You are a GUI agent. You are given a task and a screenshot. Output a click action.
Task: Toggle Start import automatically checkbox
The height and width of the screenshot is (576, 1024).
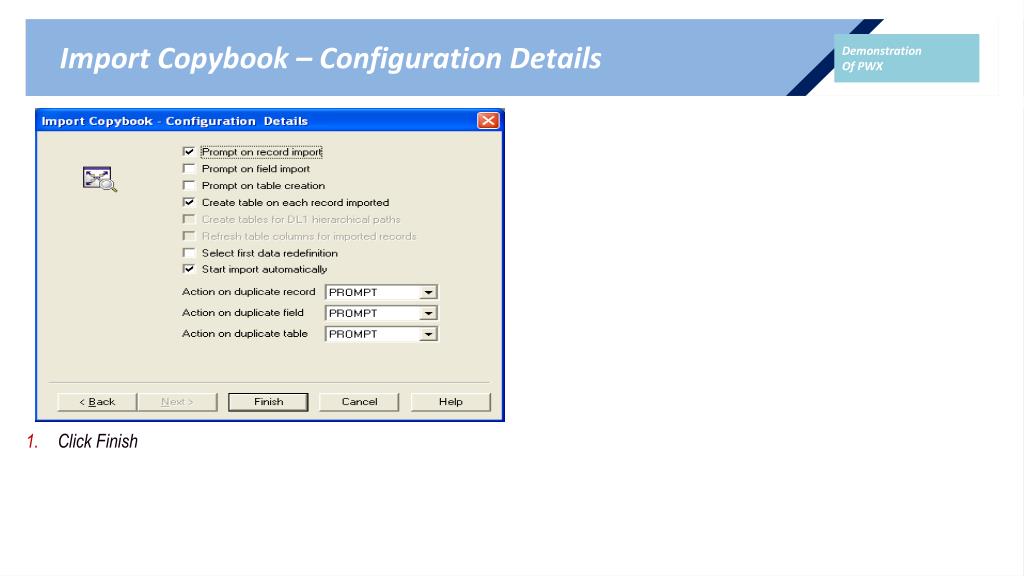pyautogui.click(x=189, y=269)
